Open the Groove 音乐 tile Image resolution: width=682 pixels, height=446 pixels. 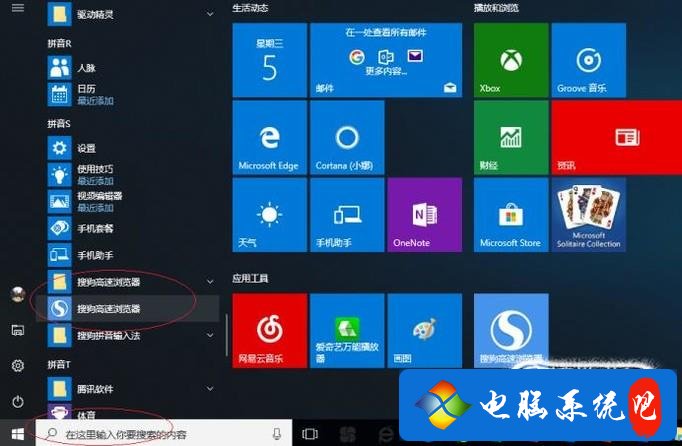(588, 60)
